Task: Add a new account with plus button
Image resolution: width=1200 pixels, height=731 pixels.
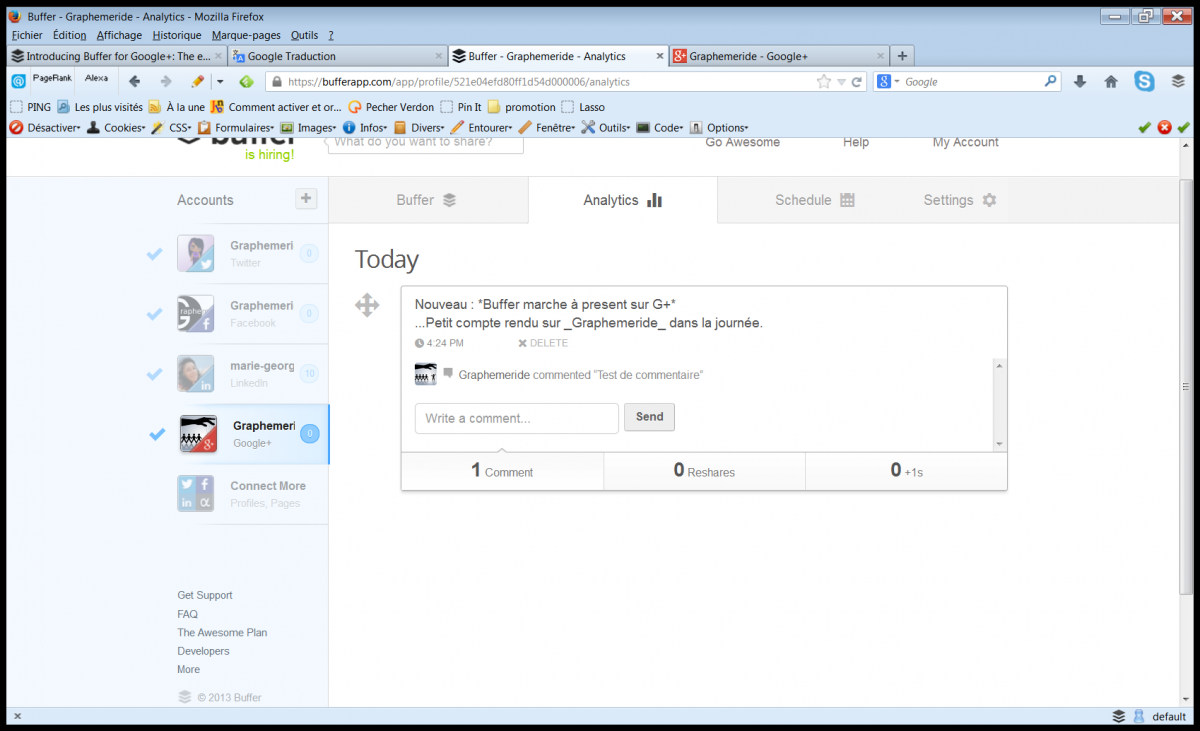Action: 306,199
